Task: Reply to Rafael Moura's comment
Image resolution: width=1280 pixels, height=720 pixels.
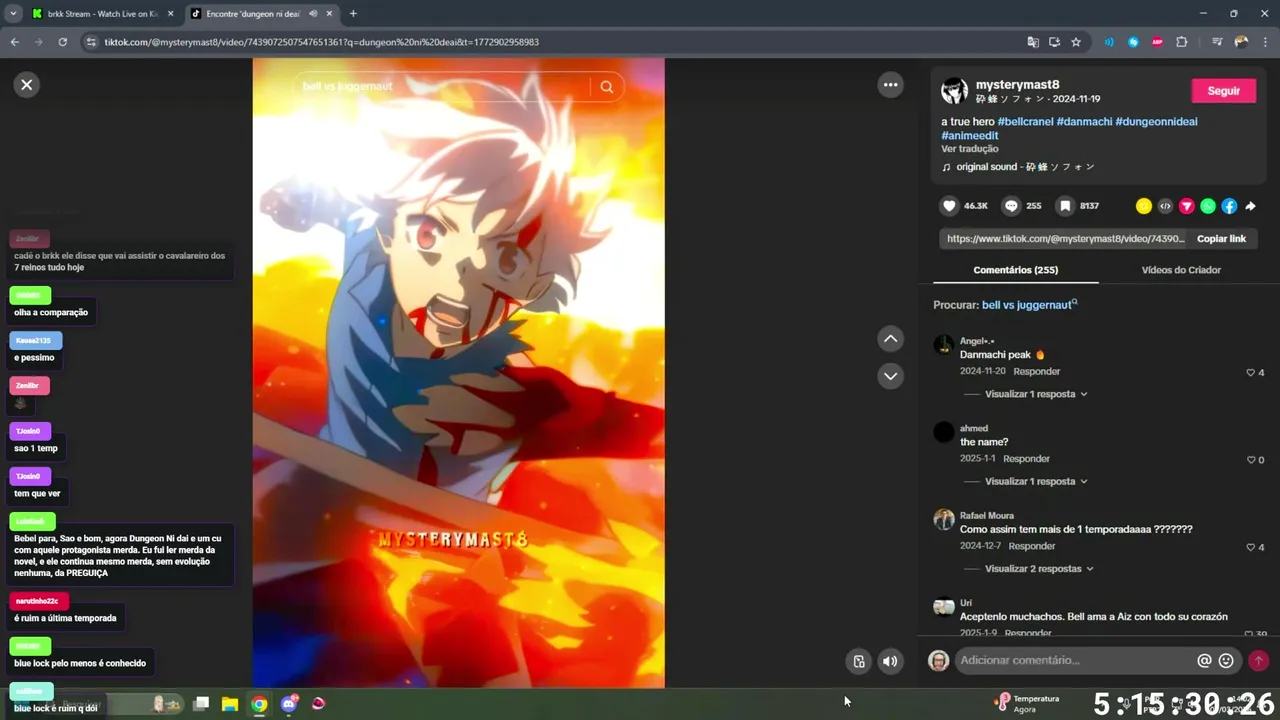Action: click(x=1032, y=546)
